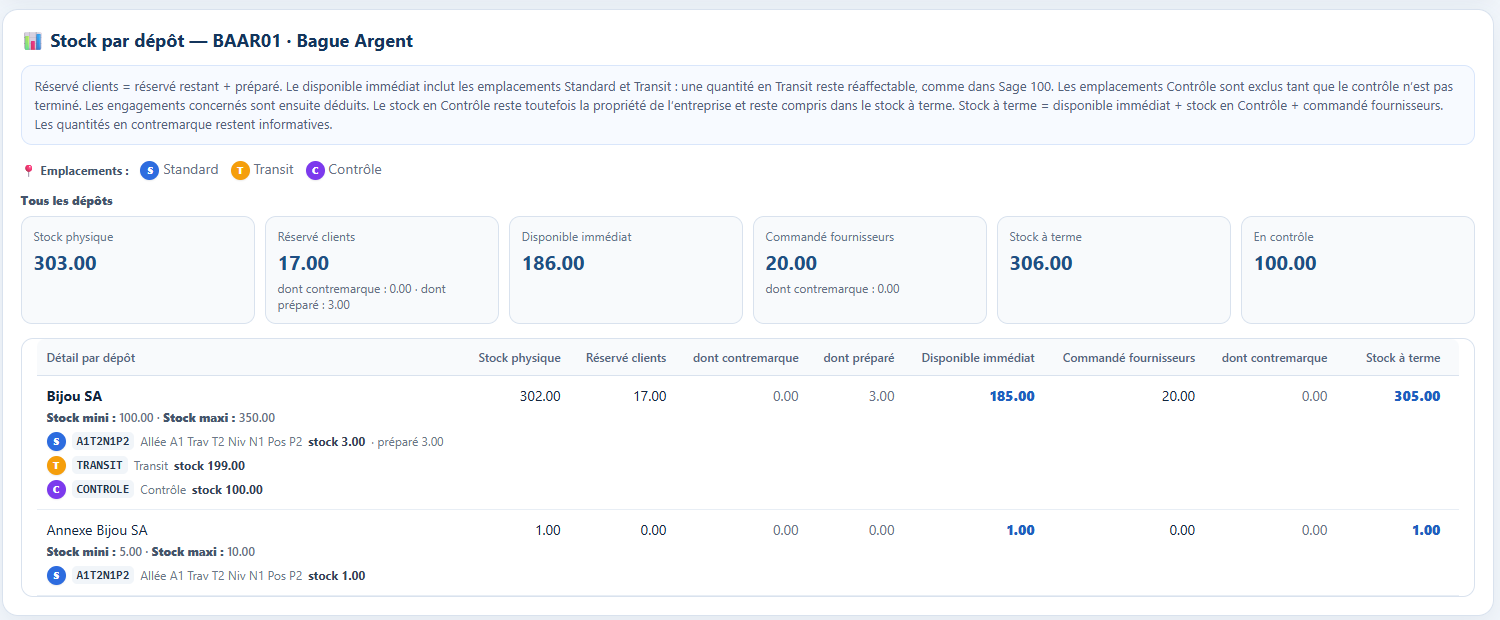The width and height of the screenshot is (1500, 620).
Task: Click Bijou SA's disponible immédiat value 185.00
Action: 1012,396
